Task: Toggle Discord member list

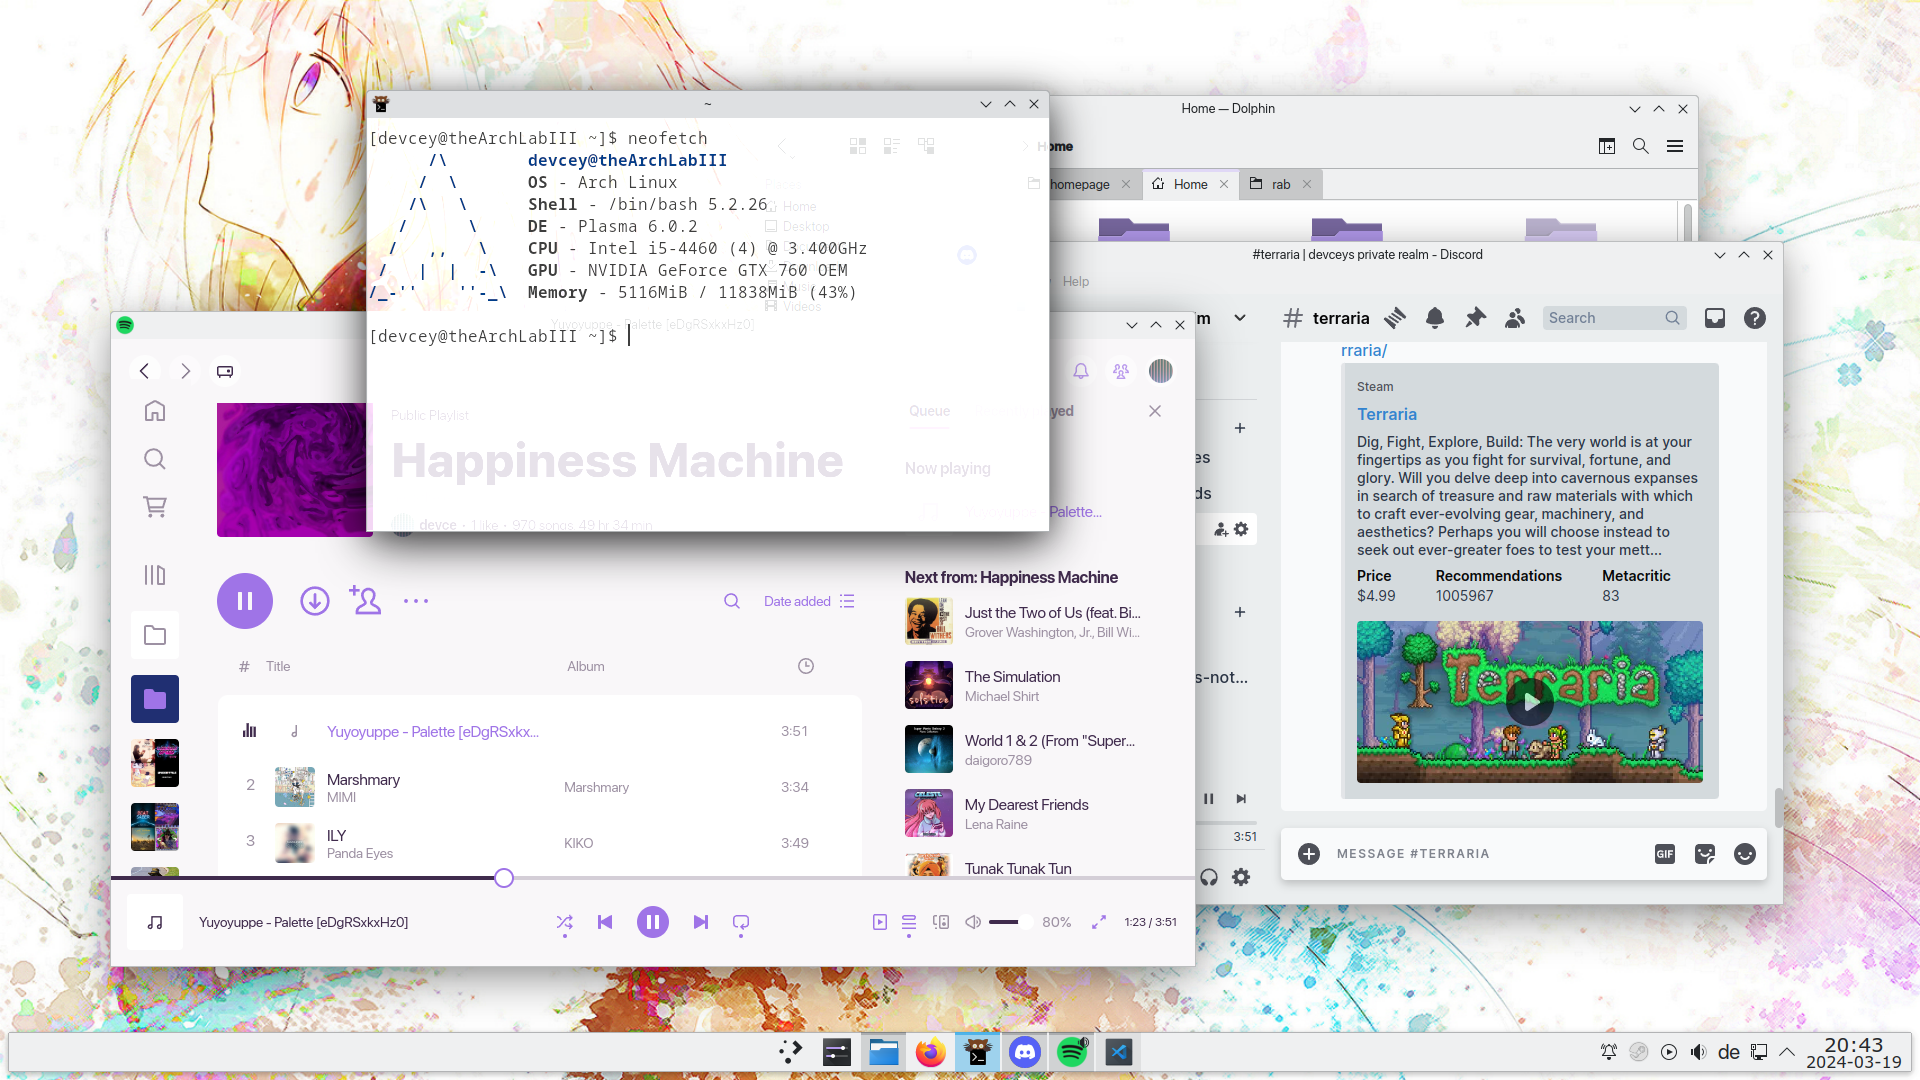Action: point(1515,318)
